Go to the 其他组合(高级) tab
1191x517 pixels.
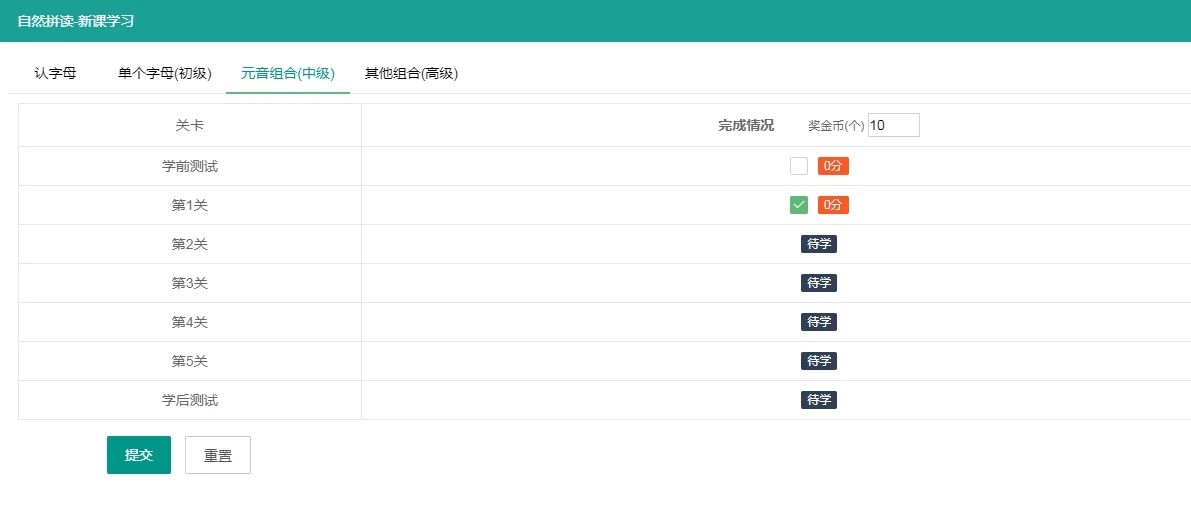[x=411, y=74]
